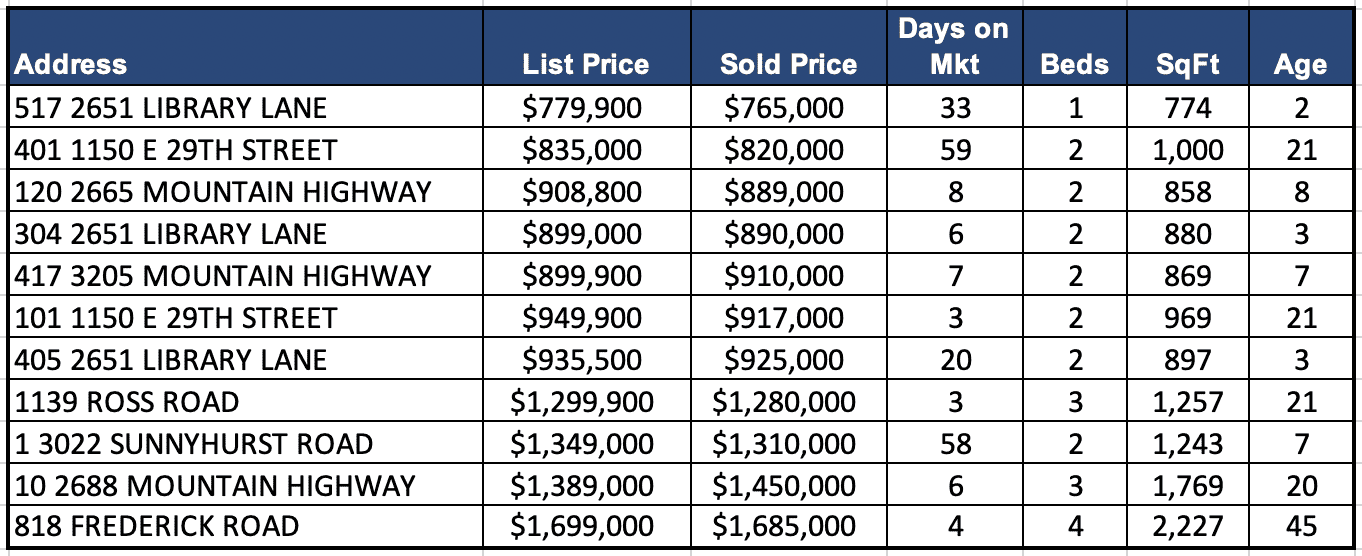This screenshot has width=1362, height=556.
Task: Select the 517 2651 LIBRARY LANE cell
Action: coord(171,107)
